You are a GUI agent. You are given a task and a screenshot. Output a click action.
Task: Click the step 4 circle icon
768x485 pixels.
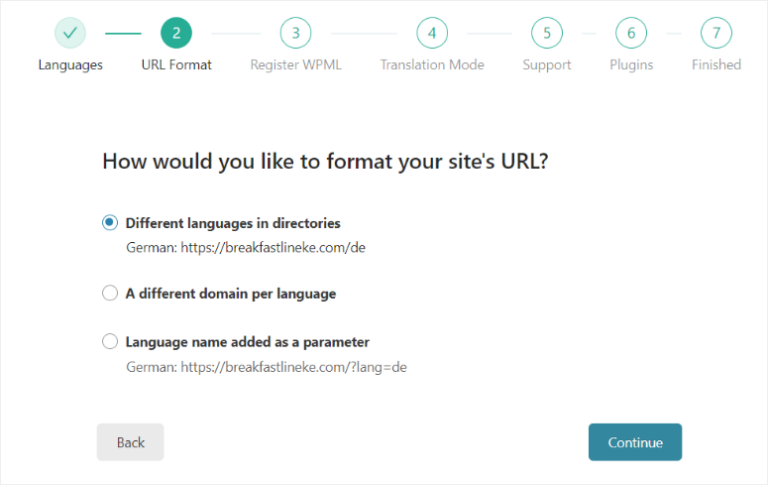(431, 33)
